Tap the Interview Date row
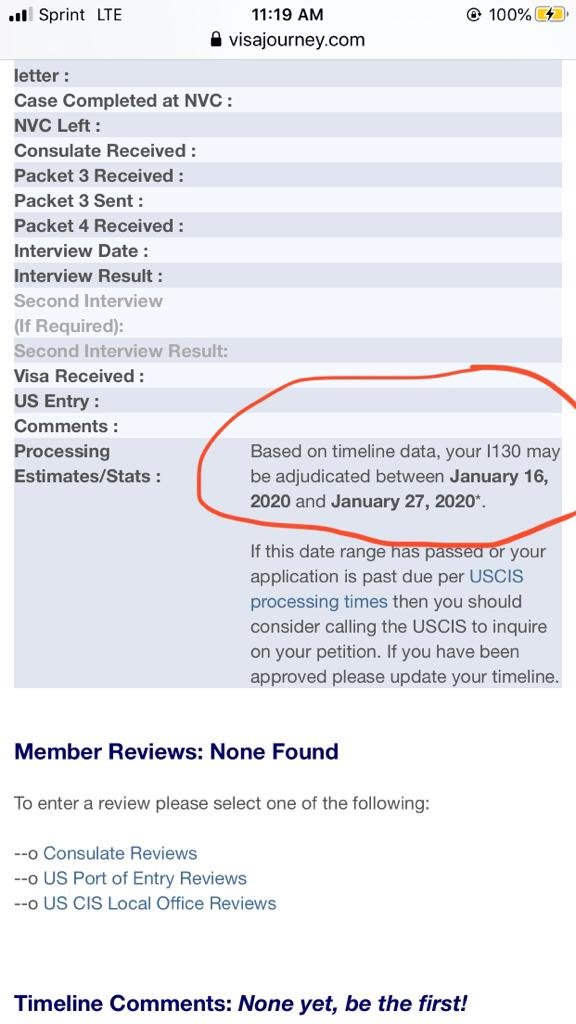This screenshot has height=1024, width=576. [x=287, y=251]
